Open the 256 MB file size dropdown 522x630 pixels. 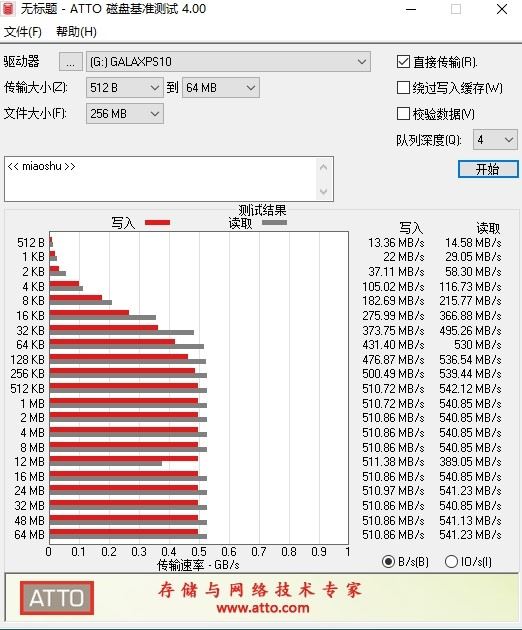click(125, 114)
